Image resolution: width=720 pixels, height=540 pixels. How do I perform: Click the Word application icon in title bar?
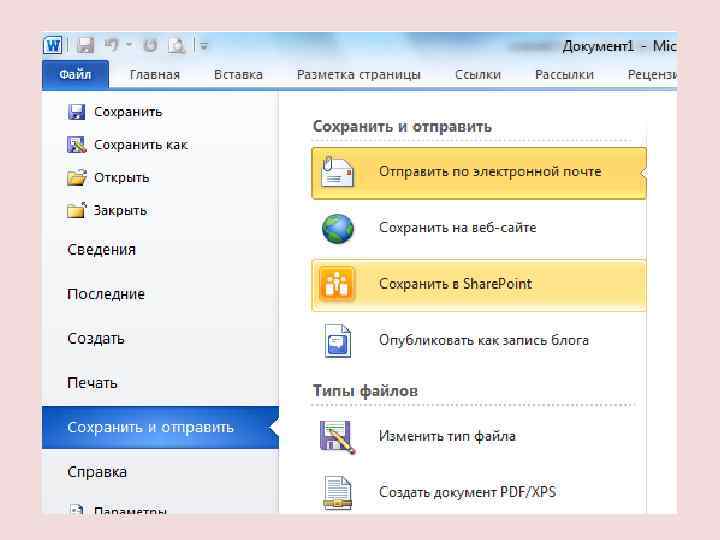(53, 45)
